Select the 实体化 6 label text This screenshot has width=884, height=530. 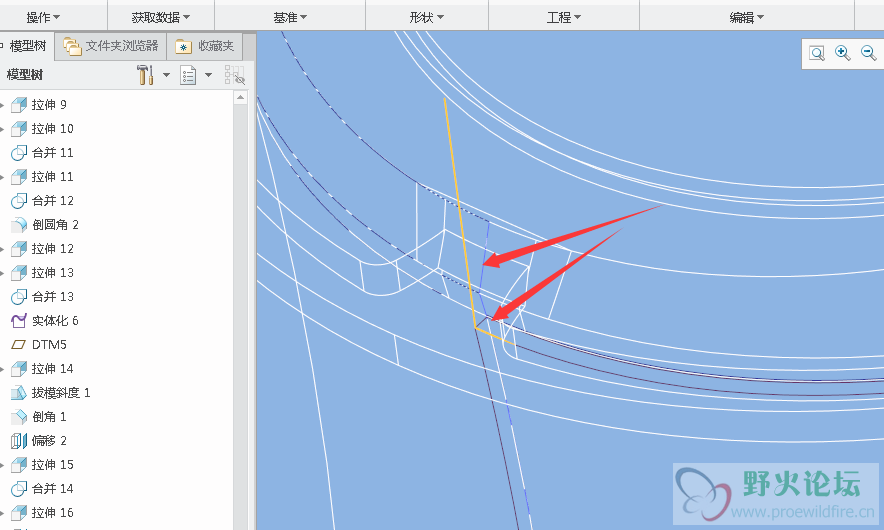pos(55,321)
